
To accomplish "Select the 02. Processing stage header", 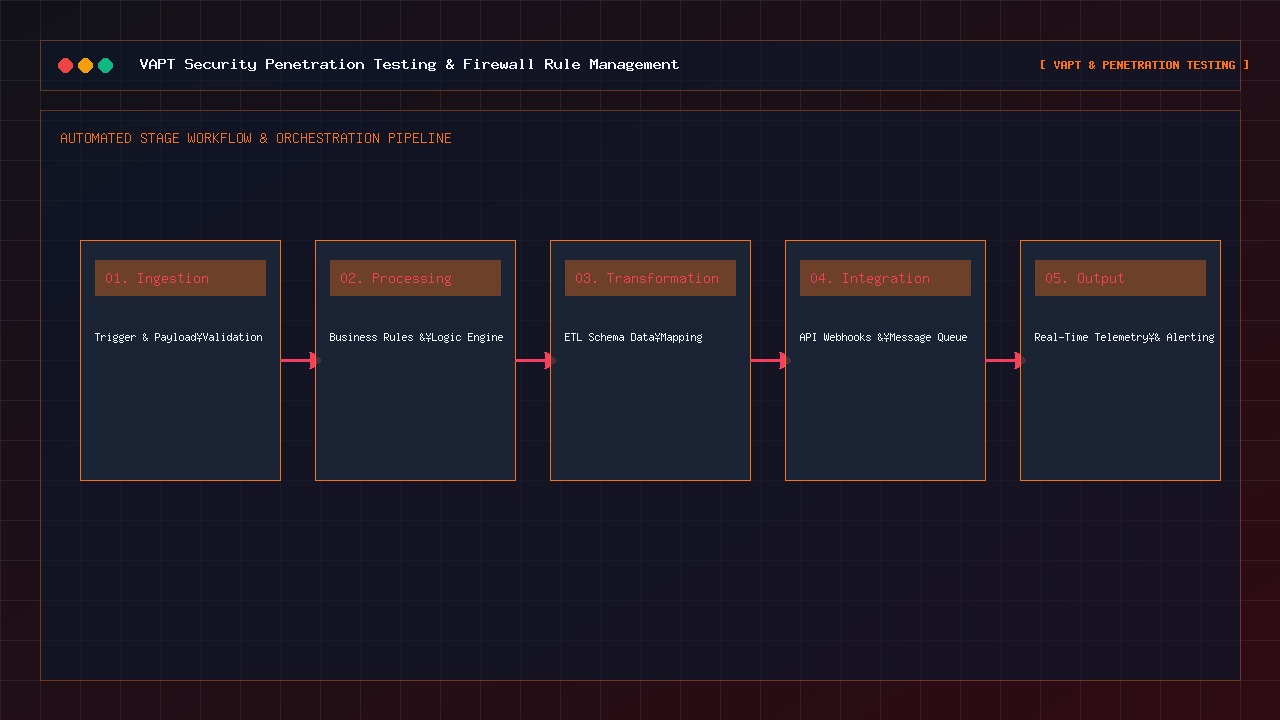I will [415, 278].
